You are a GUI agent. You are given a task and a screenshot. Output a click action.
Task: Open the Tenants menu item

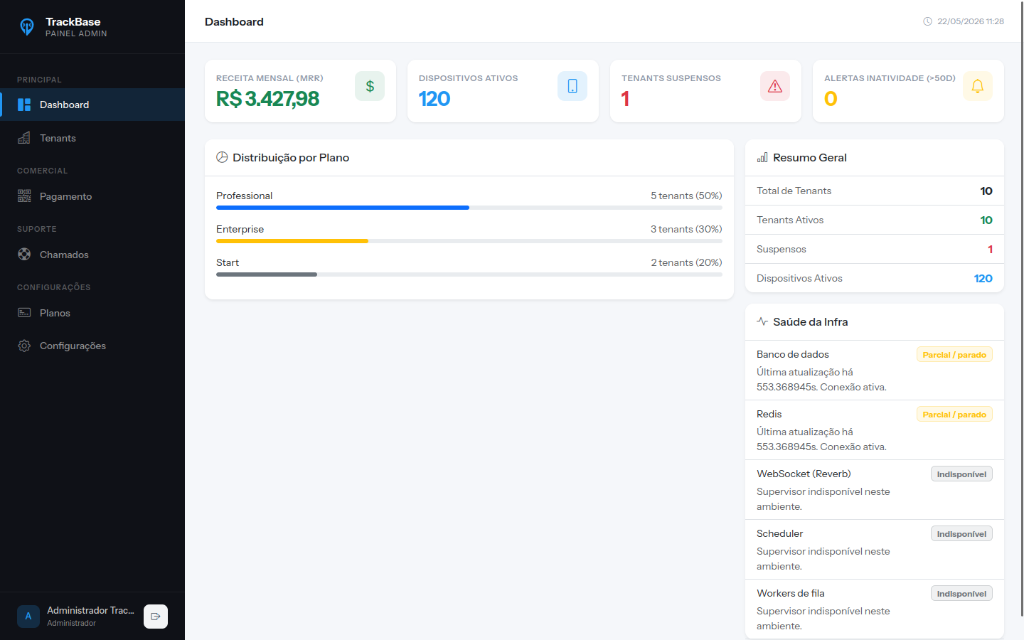[x=93, y=138]
